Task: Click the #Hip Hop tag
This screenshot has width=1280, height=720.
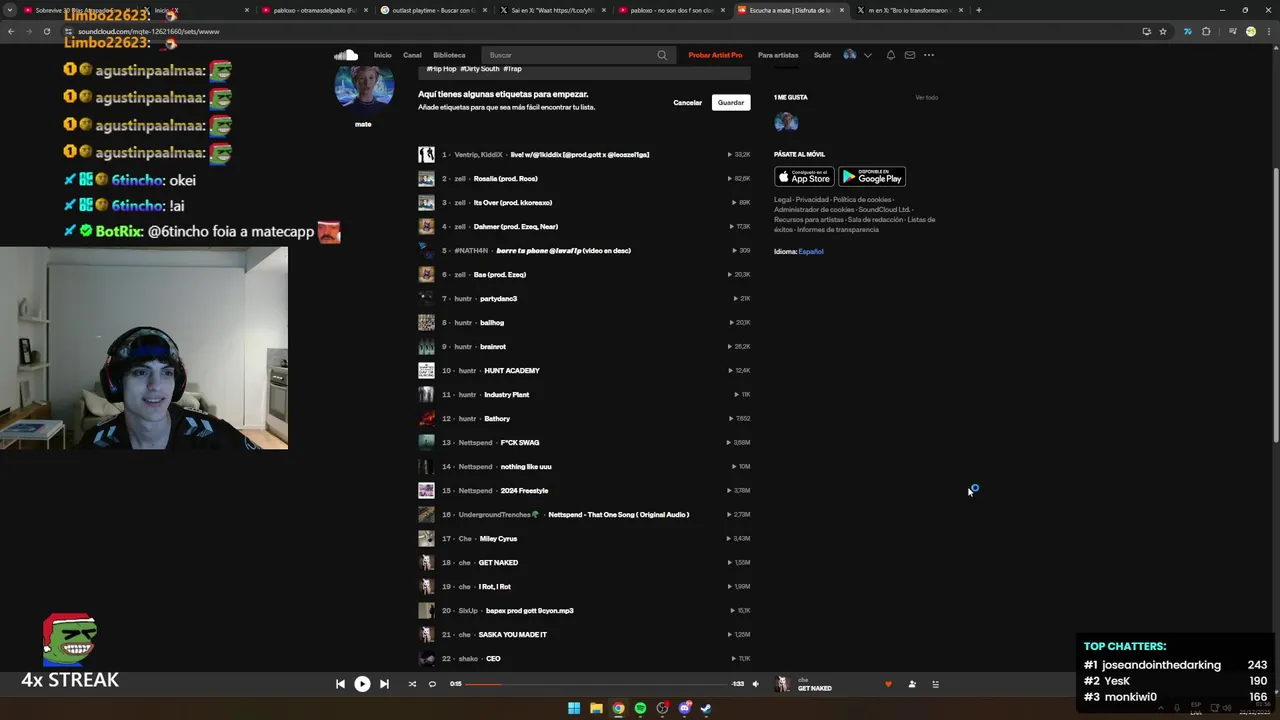Action: pyautogui.click(x=441, y=69)
